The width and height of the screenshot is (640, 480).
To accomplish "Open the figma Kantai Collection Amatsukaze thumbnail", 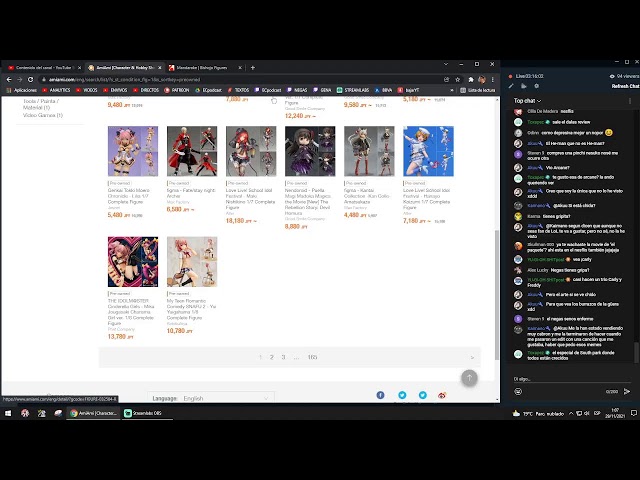I will coord(369,151).
